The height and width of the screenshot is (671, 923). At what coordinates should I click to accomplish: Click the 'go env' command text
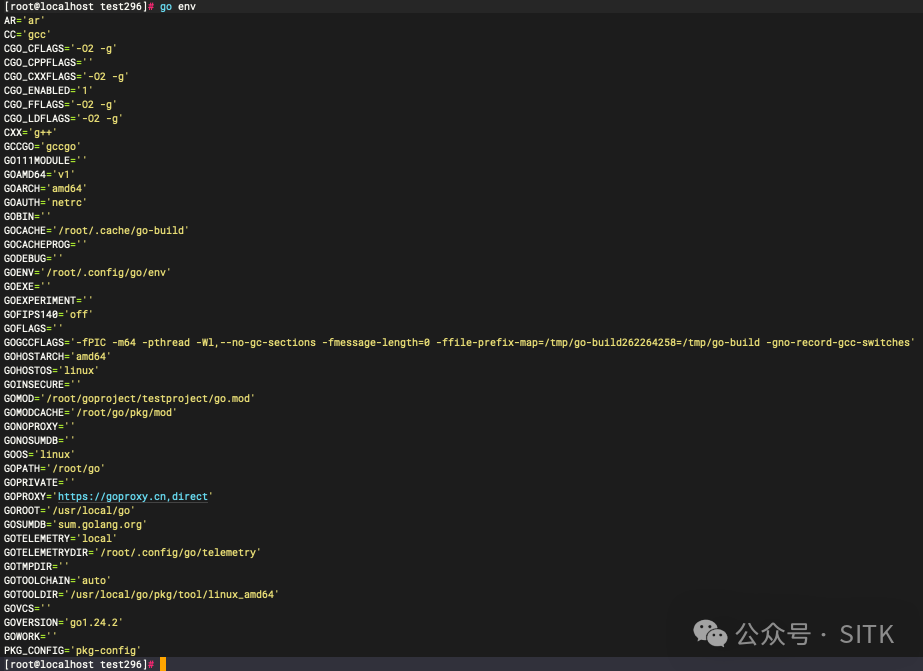click(x=178, y=6)
